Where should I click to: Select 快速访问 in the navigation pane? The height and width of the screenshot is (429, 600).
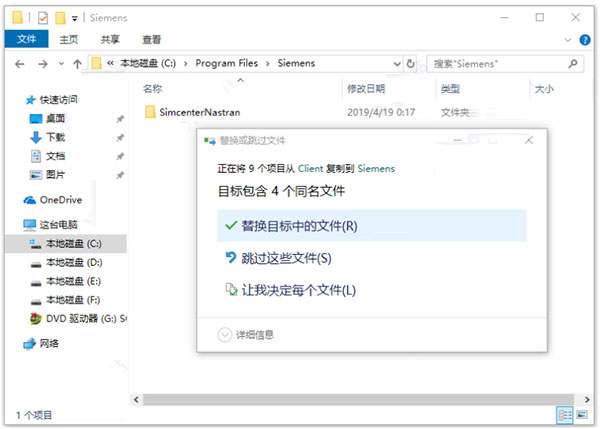pos(58,100)
